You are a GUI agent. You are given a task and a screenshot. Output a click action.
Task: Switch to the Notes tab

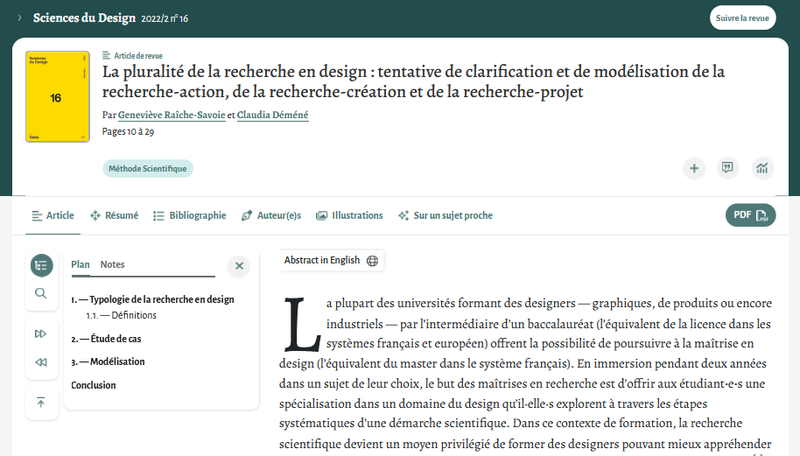pyautogui.click(x=112, y=264)
